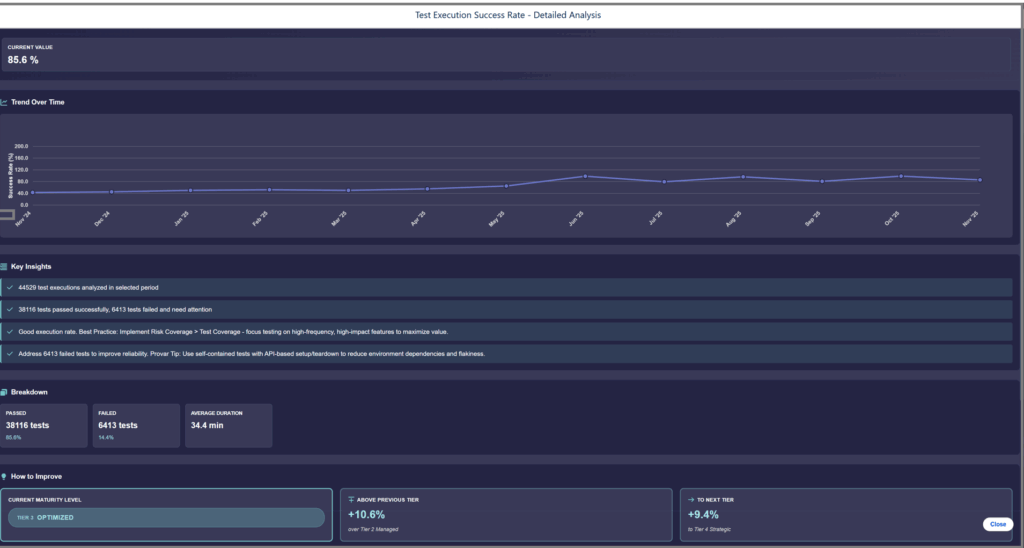Click the Breakdown section icon
Viewport: 1024px width, 548px height.
click(x=5, y=392)
